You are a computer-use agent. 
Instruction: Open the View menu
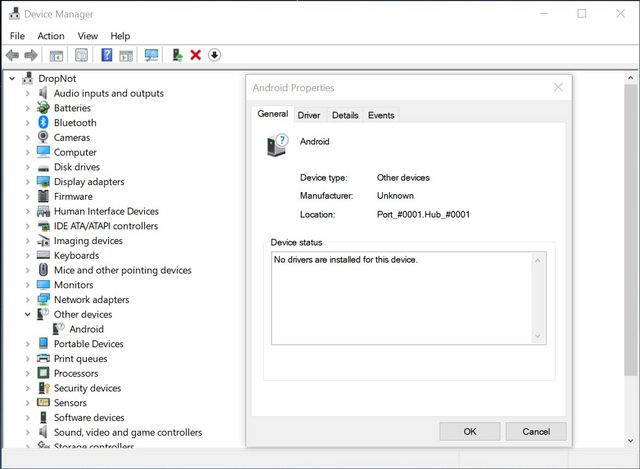(x=87, y=36)
